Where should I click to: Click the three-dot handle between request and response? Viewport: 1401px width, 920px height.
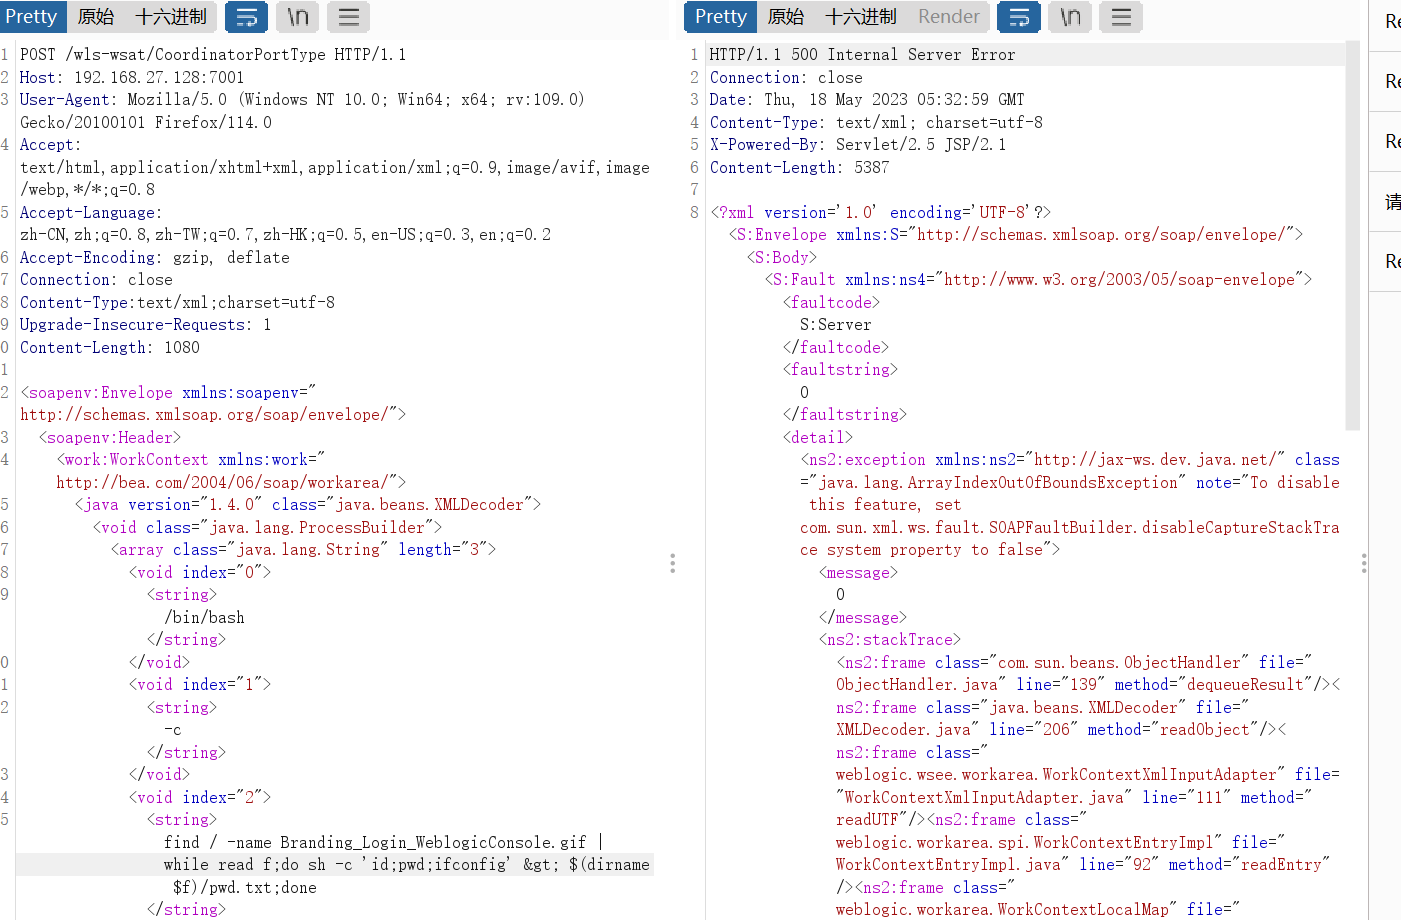673,564
